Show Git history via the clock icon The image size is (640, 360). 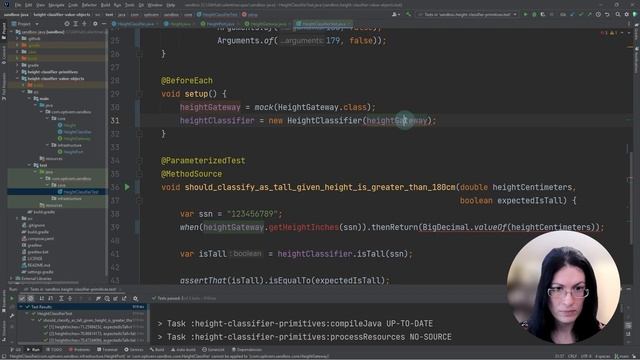coord(598,14)
